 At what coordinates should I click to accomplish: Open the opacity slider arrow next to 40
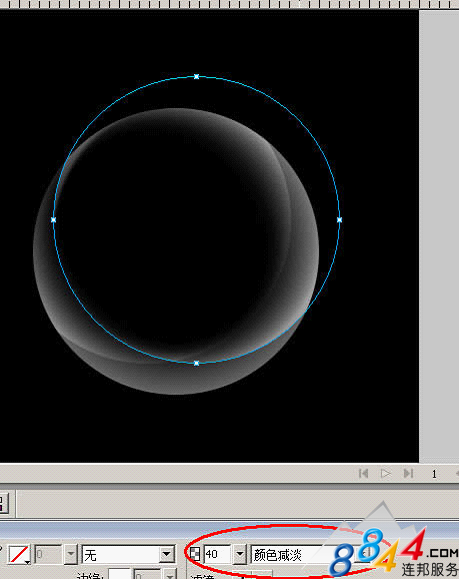pos(240,554)
